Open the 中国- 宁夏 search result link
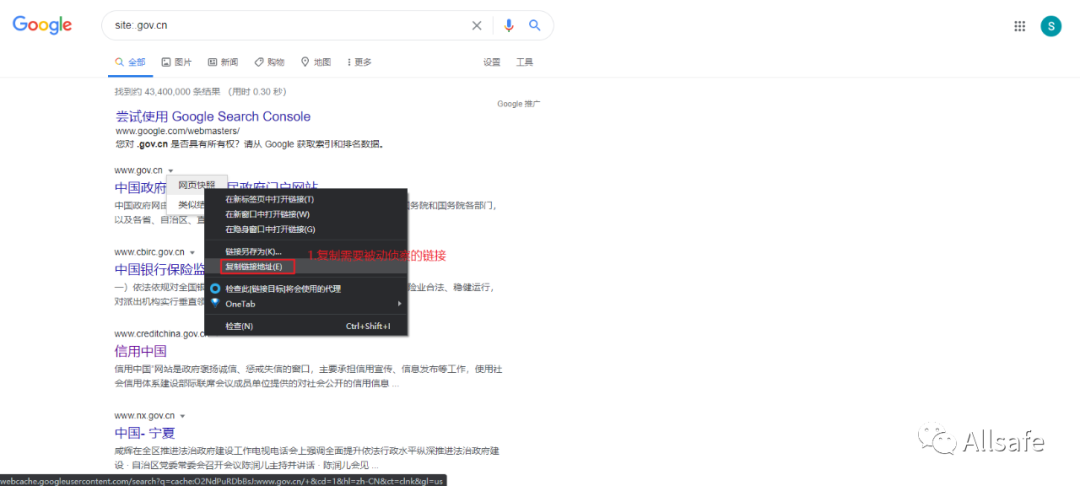 click(145, 433)
